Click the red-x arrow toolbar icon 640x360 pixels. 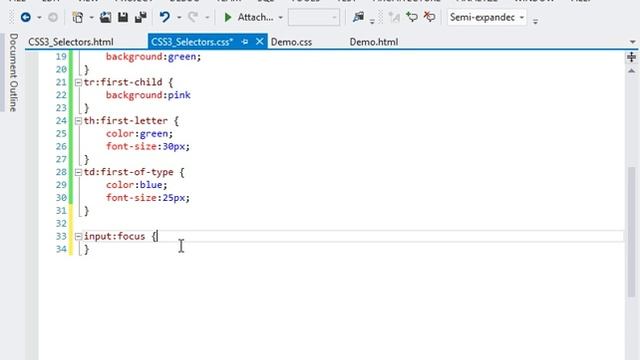(x=429, y=17)
